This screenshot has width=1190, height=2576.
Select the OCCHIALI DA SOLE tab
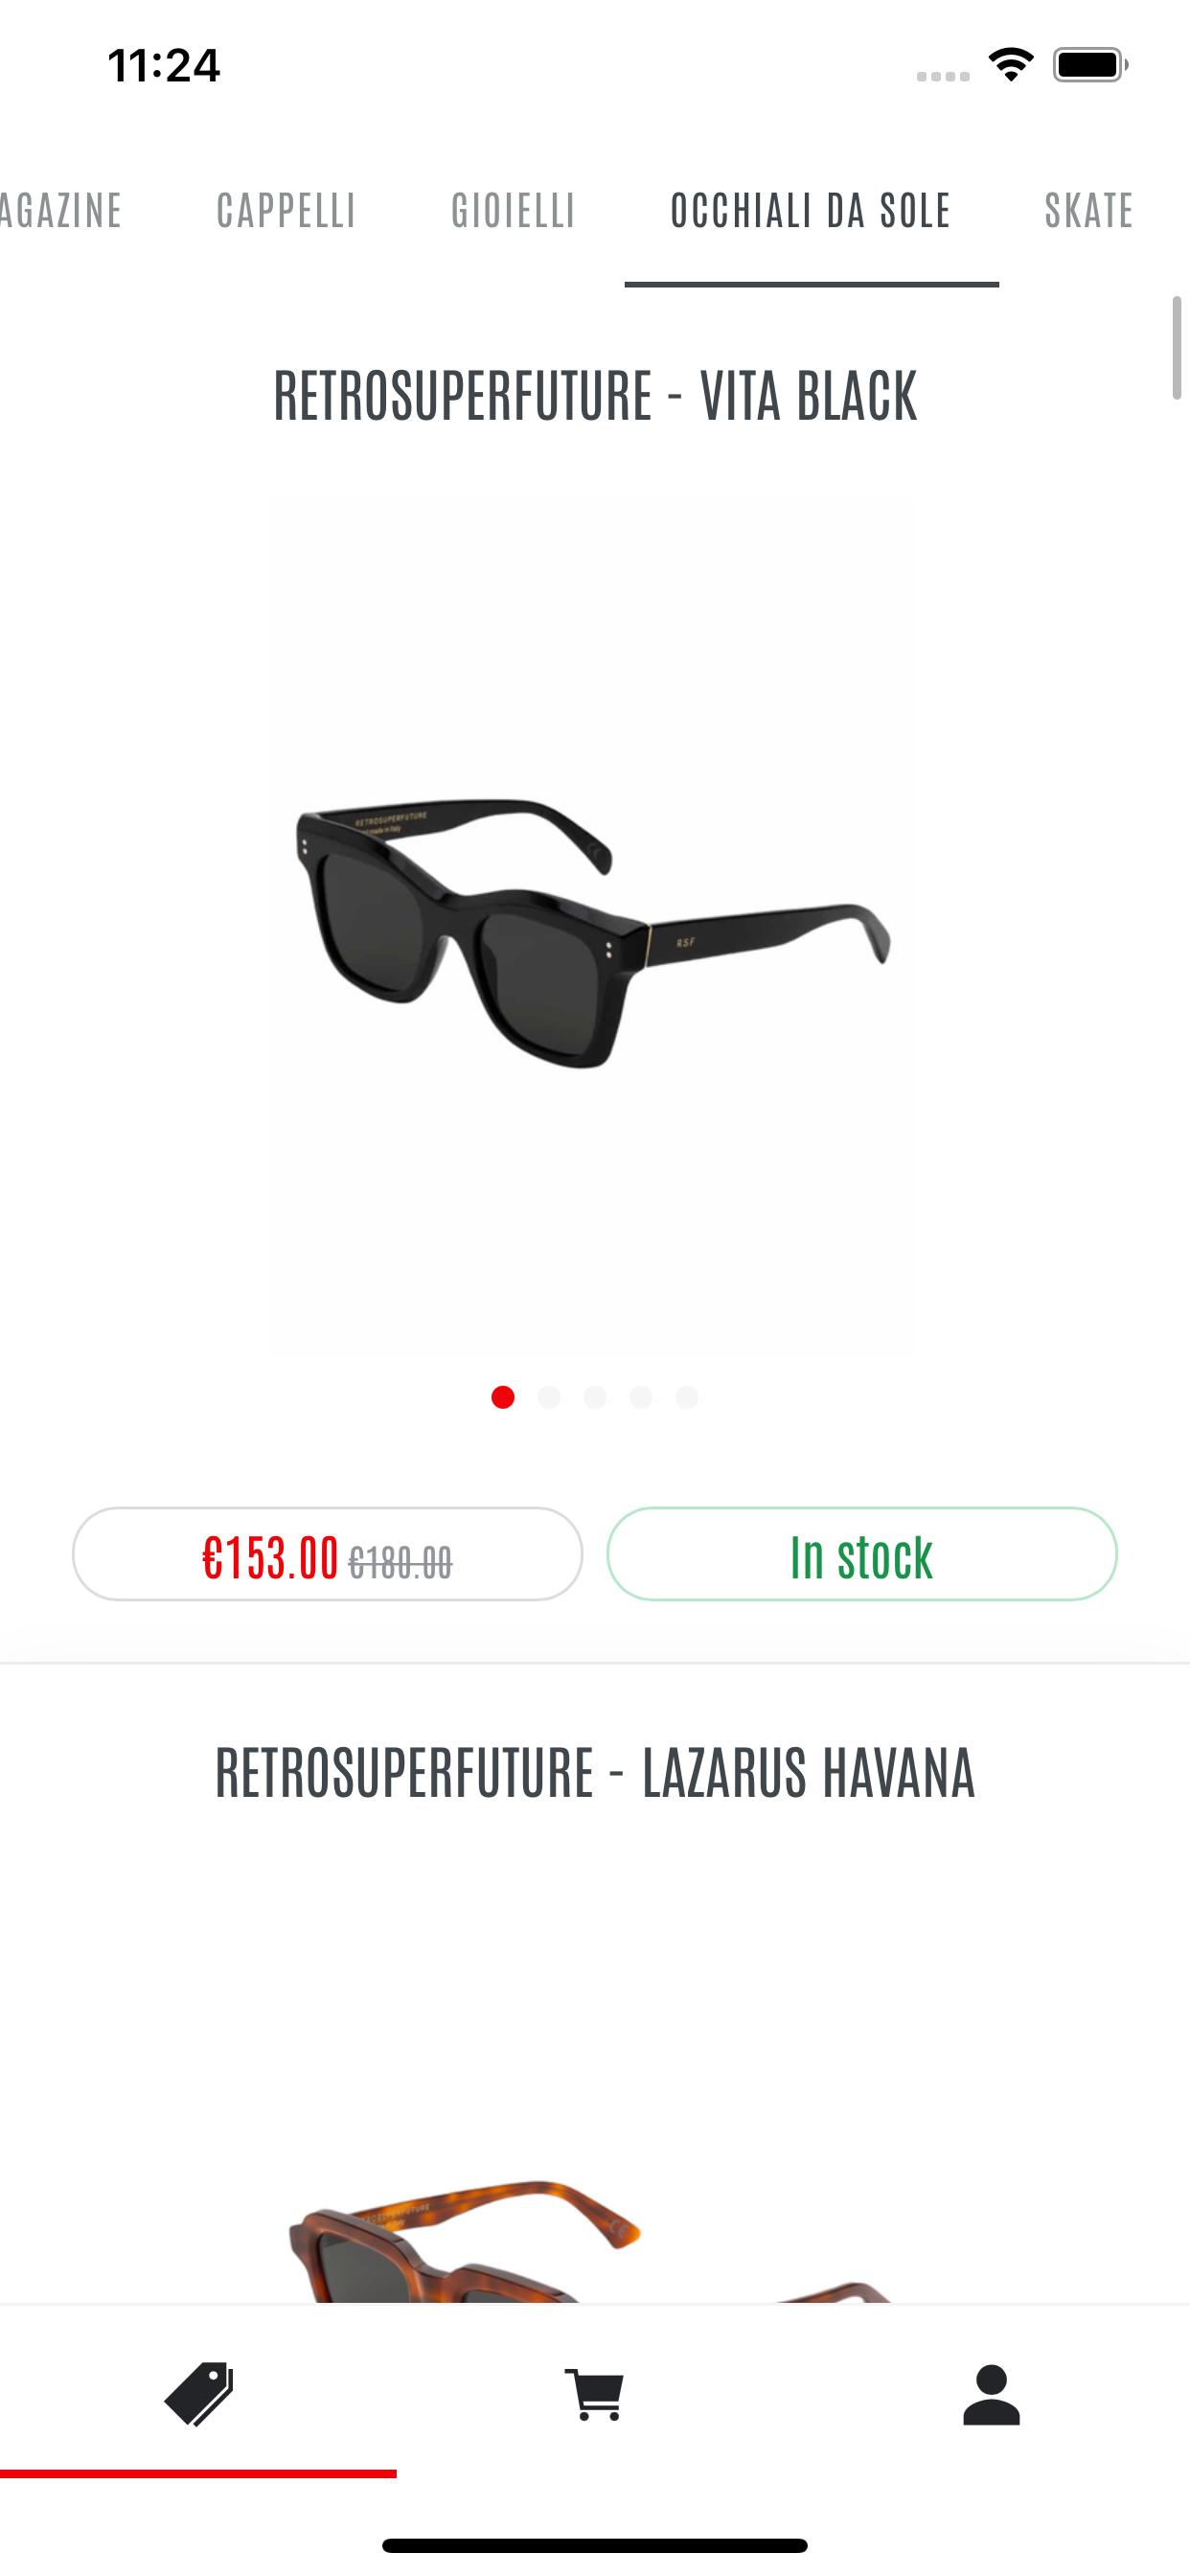coord(811,211)
